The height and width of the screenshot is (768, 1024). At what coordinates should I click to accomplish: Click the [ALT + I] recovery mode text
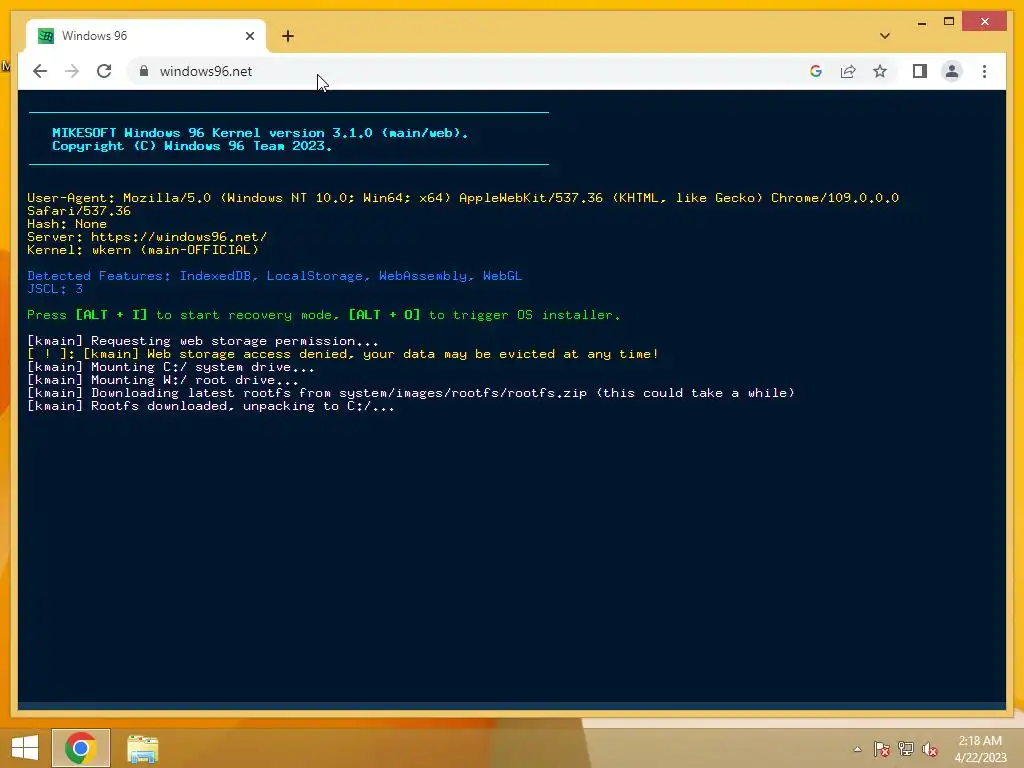point(112,315)
